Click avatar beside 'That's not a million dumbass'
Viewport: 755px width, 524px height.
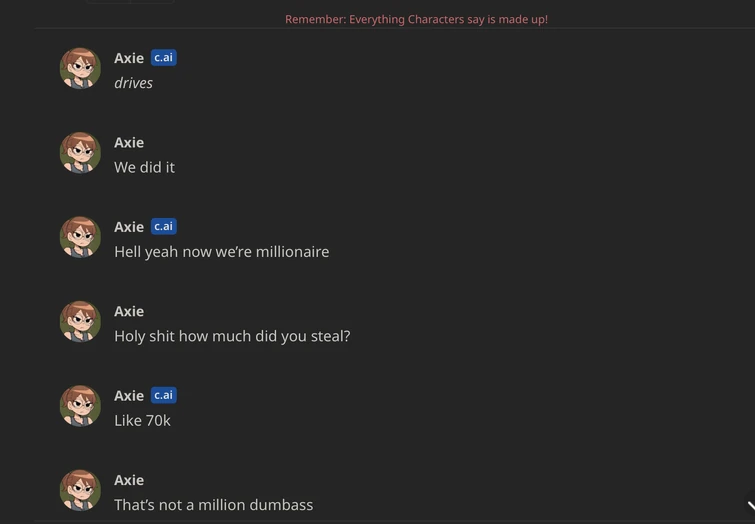[x=80, y=491]
